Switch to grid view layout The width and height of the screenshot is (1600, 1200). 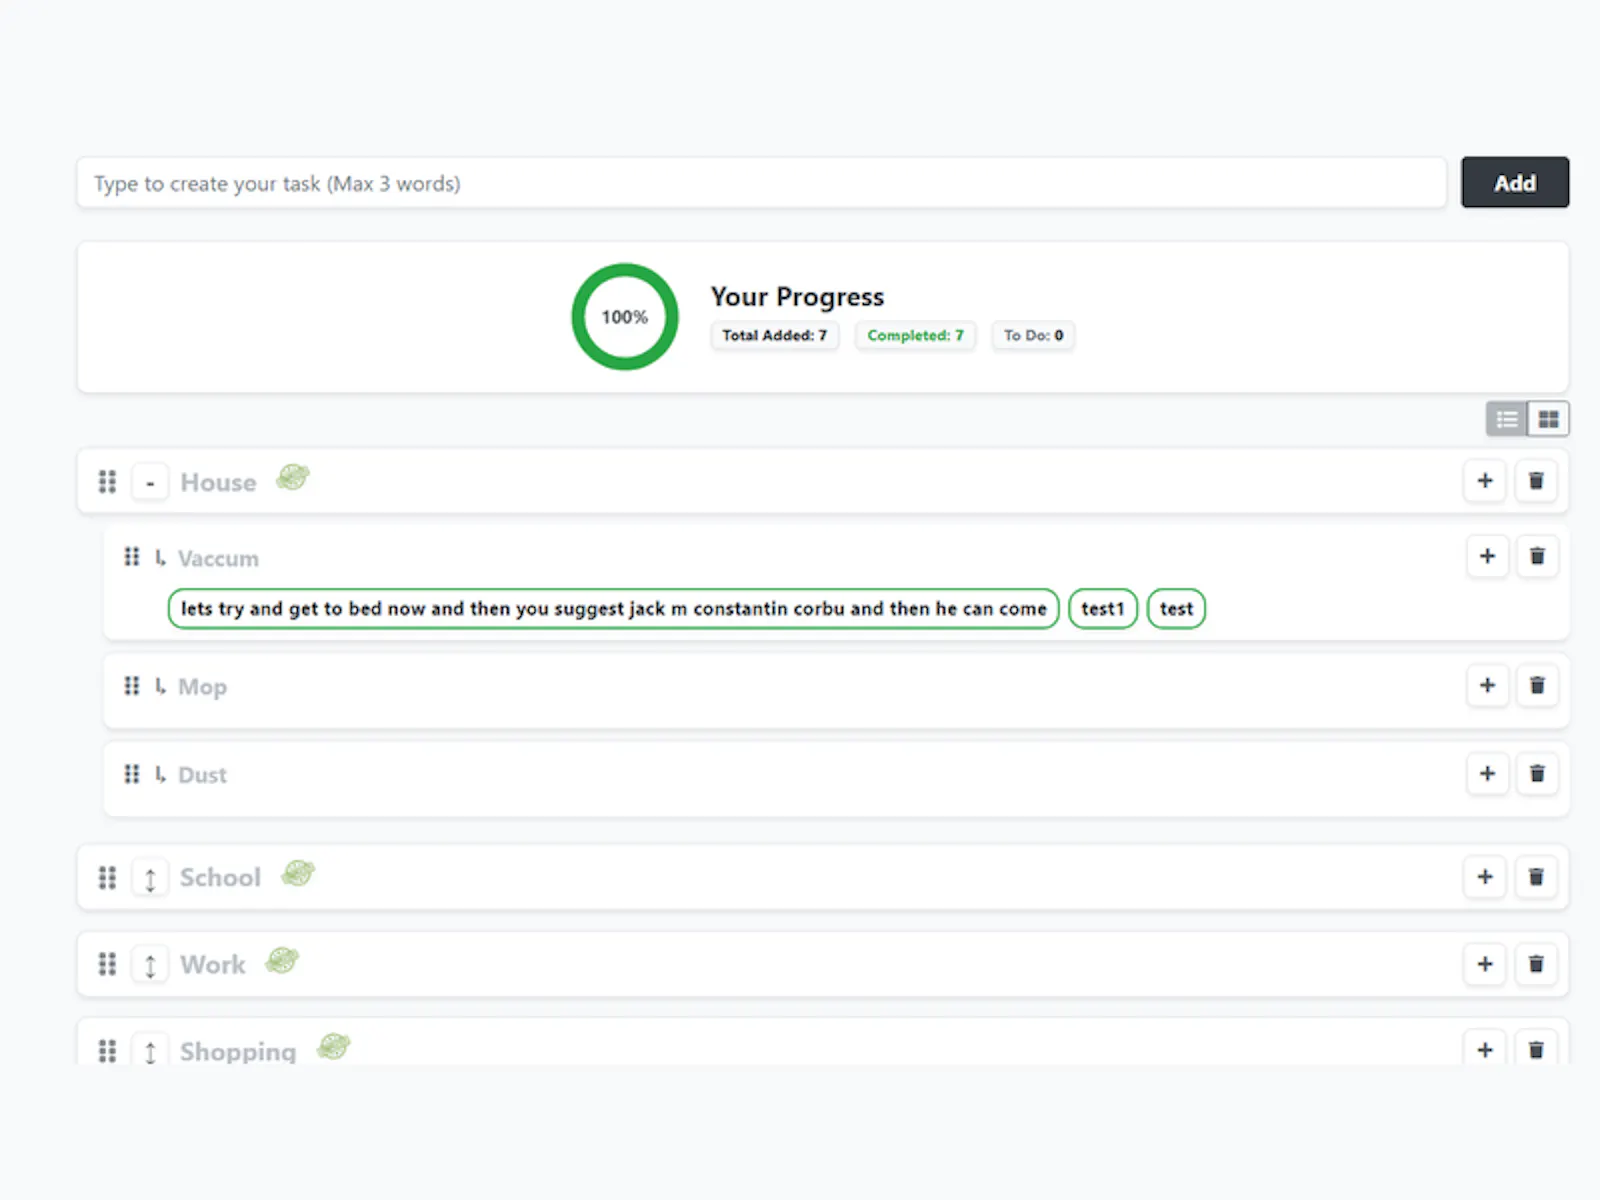coord(1549,419)
